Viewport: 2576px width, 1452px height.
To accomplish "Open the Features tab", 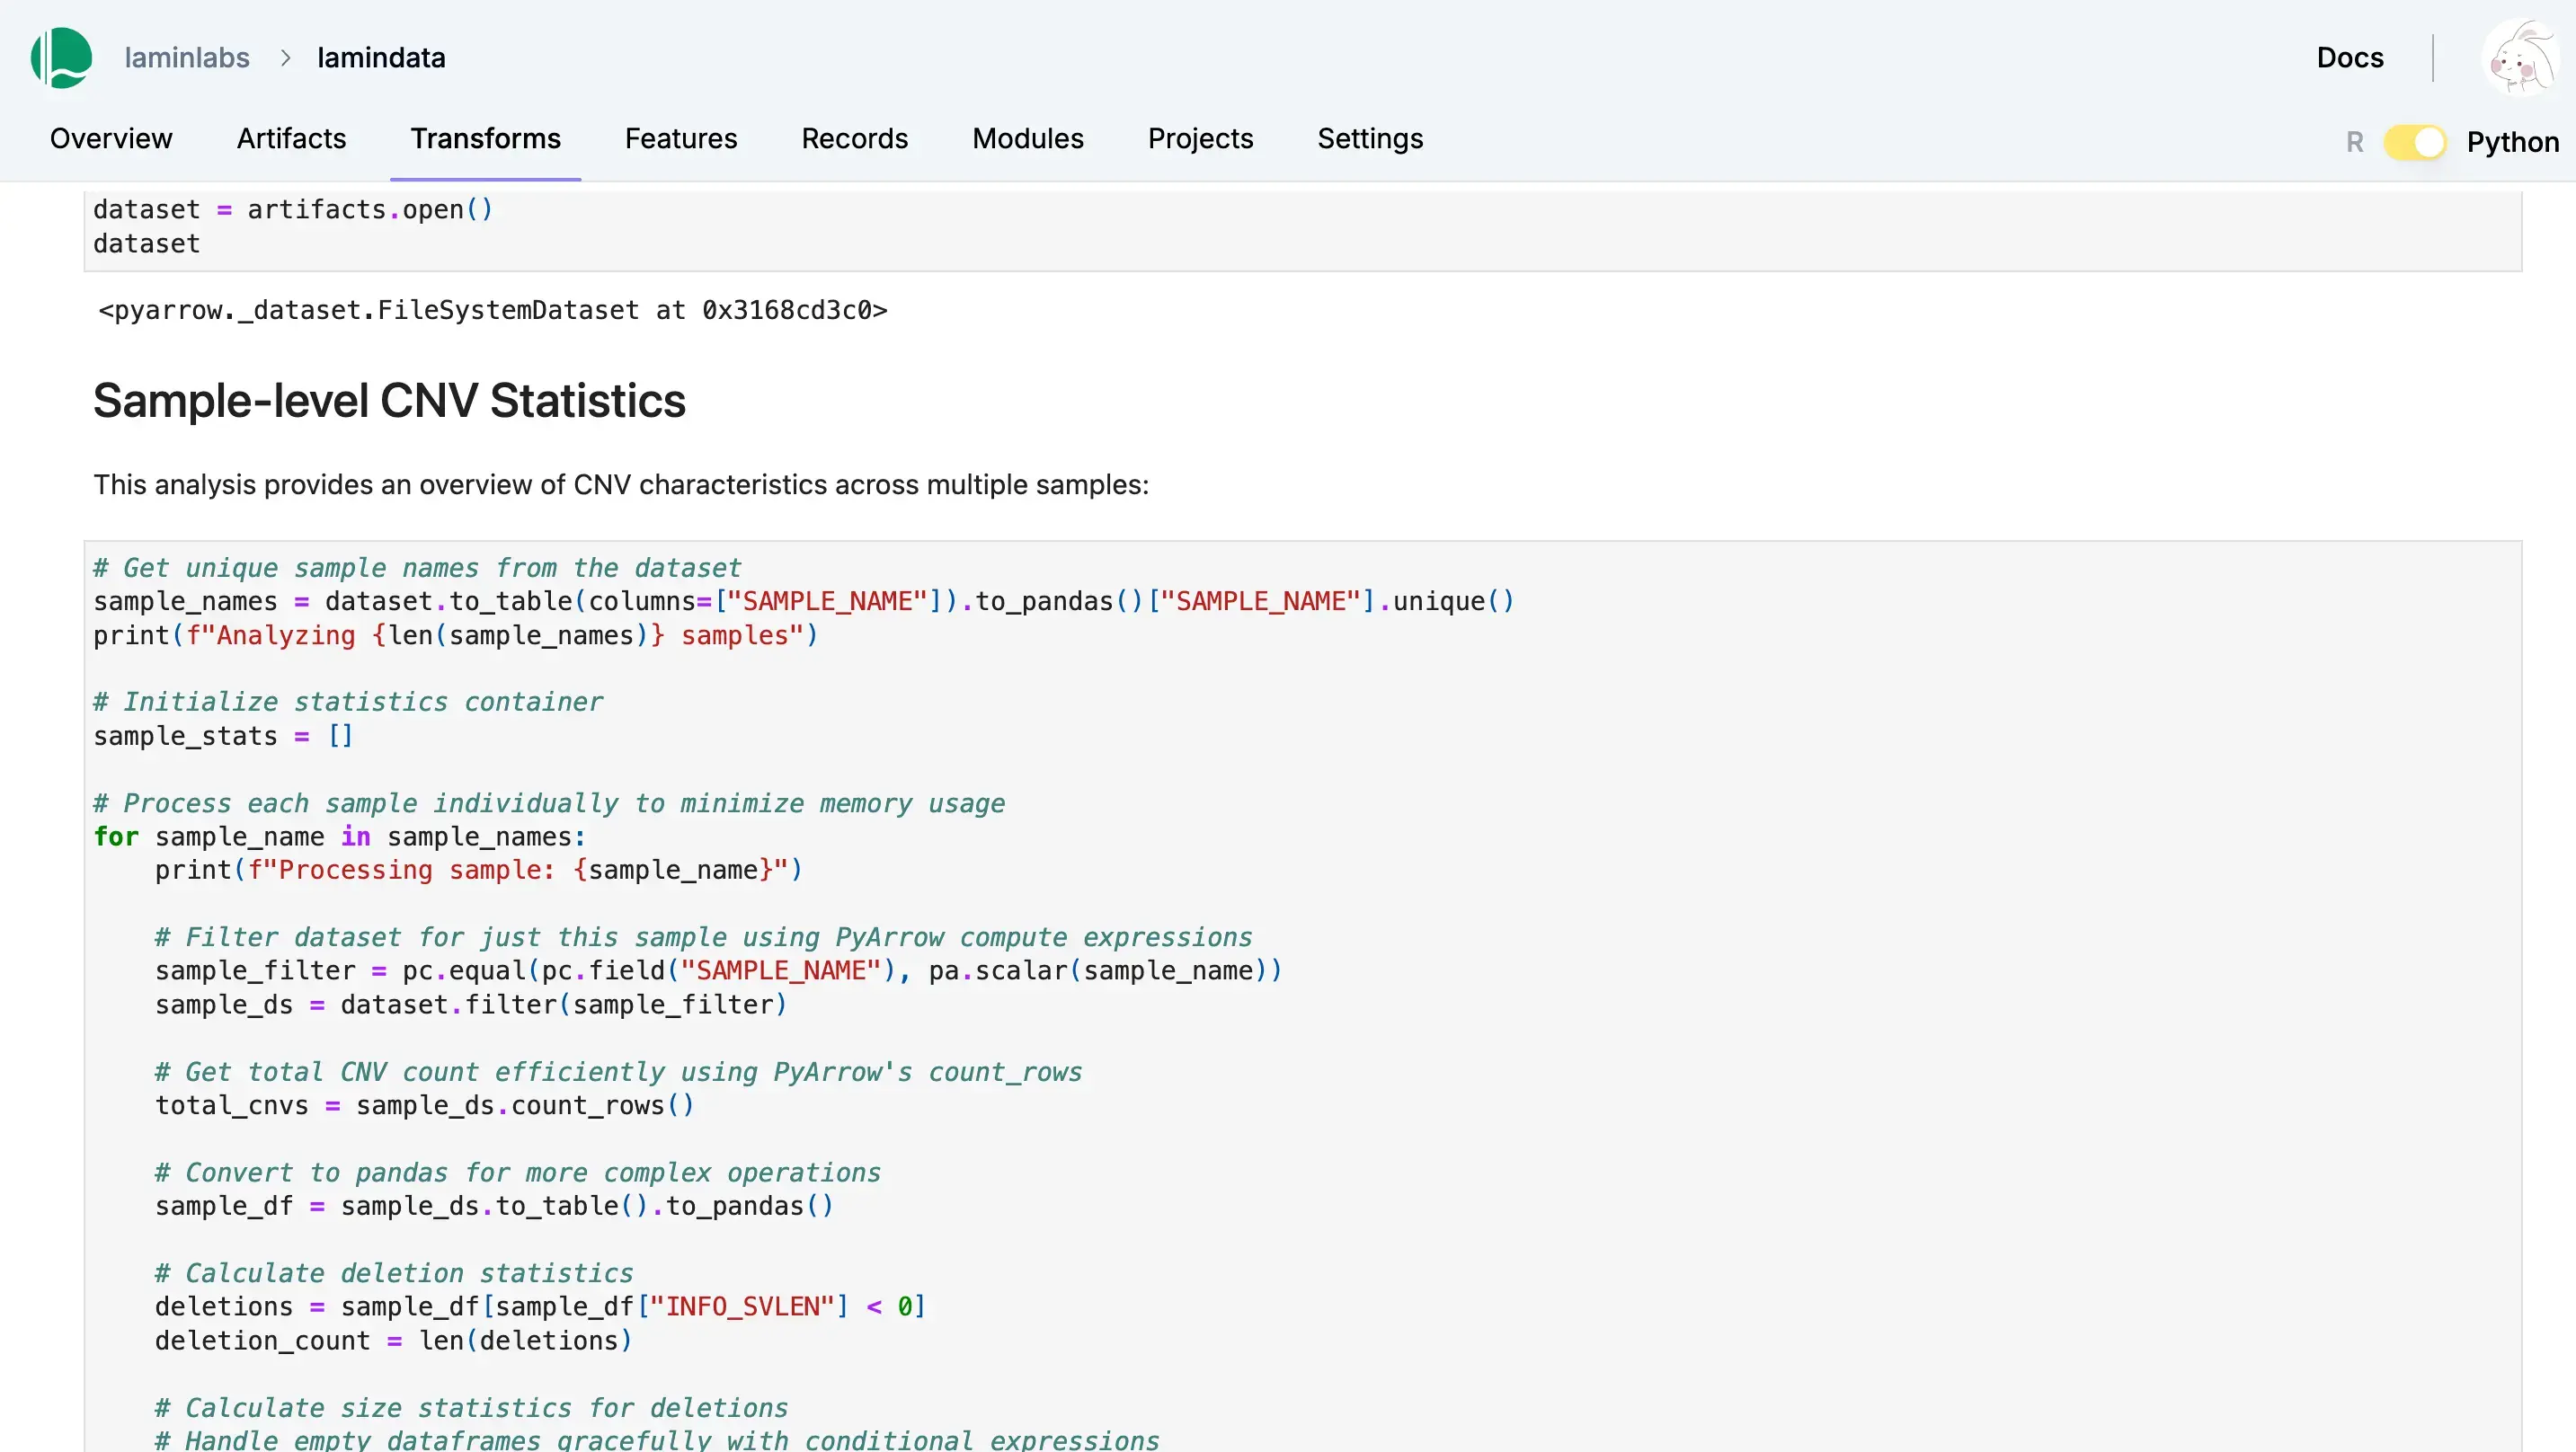I will (x=681, y=139).
